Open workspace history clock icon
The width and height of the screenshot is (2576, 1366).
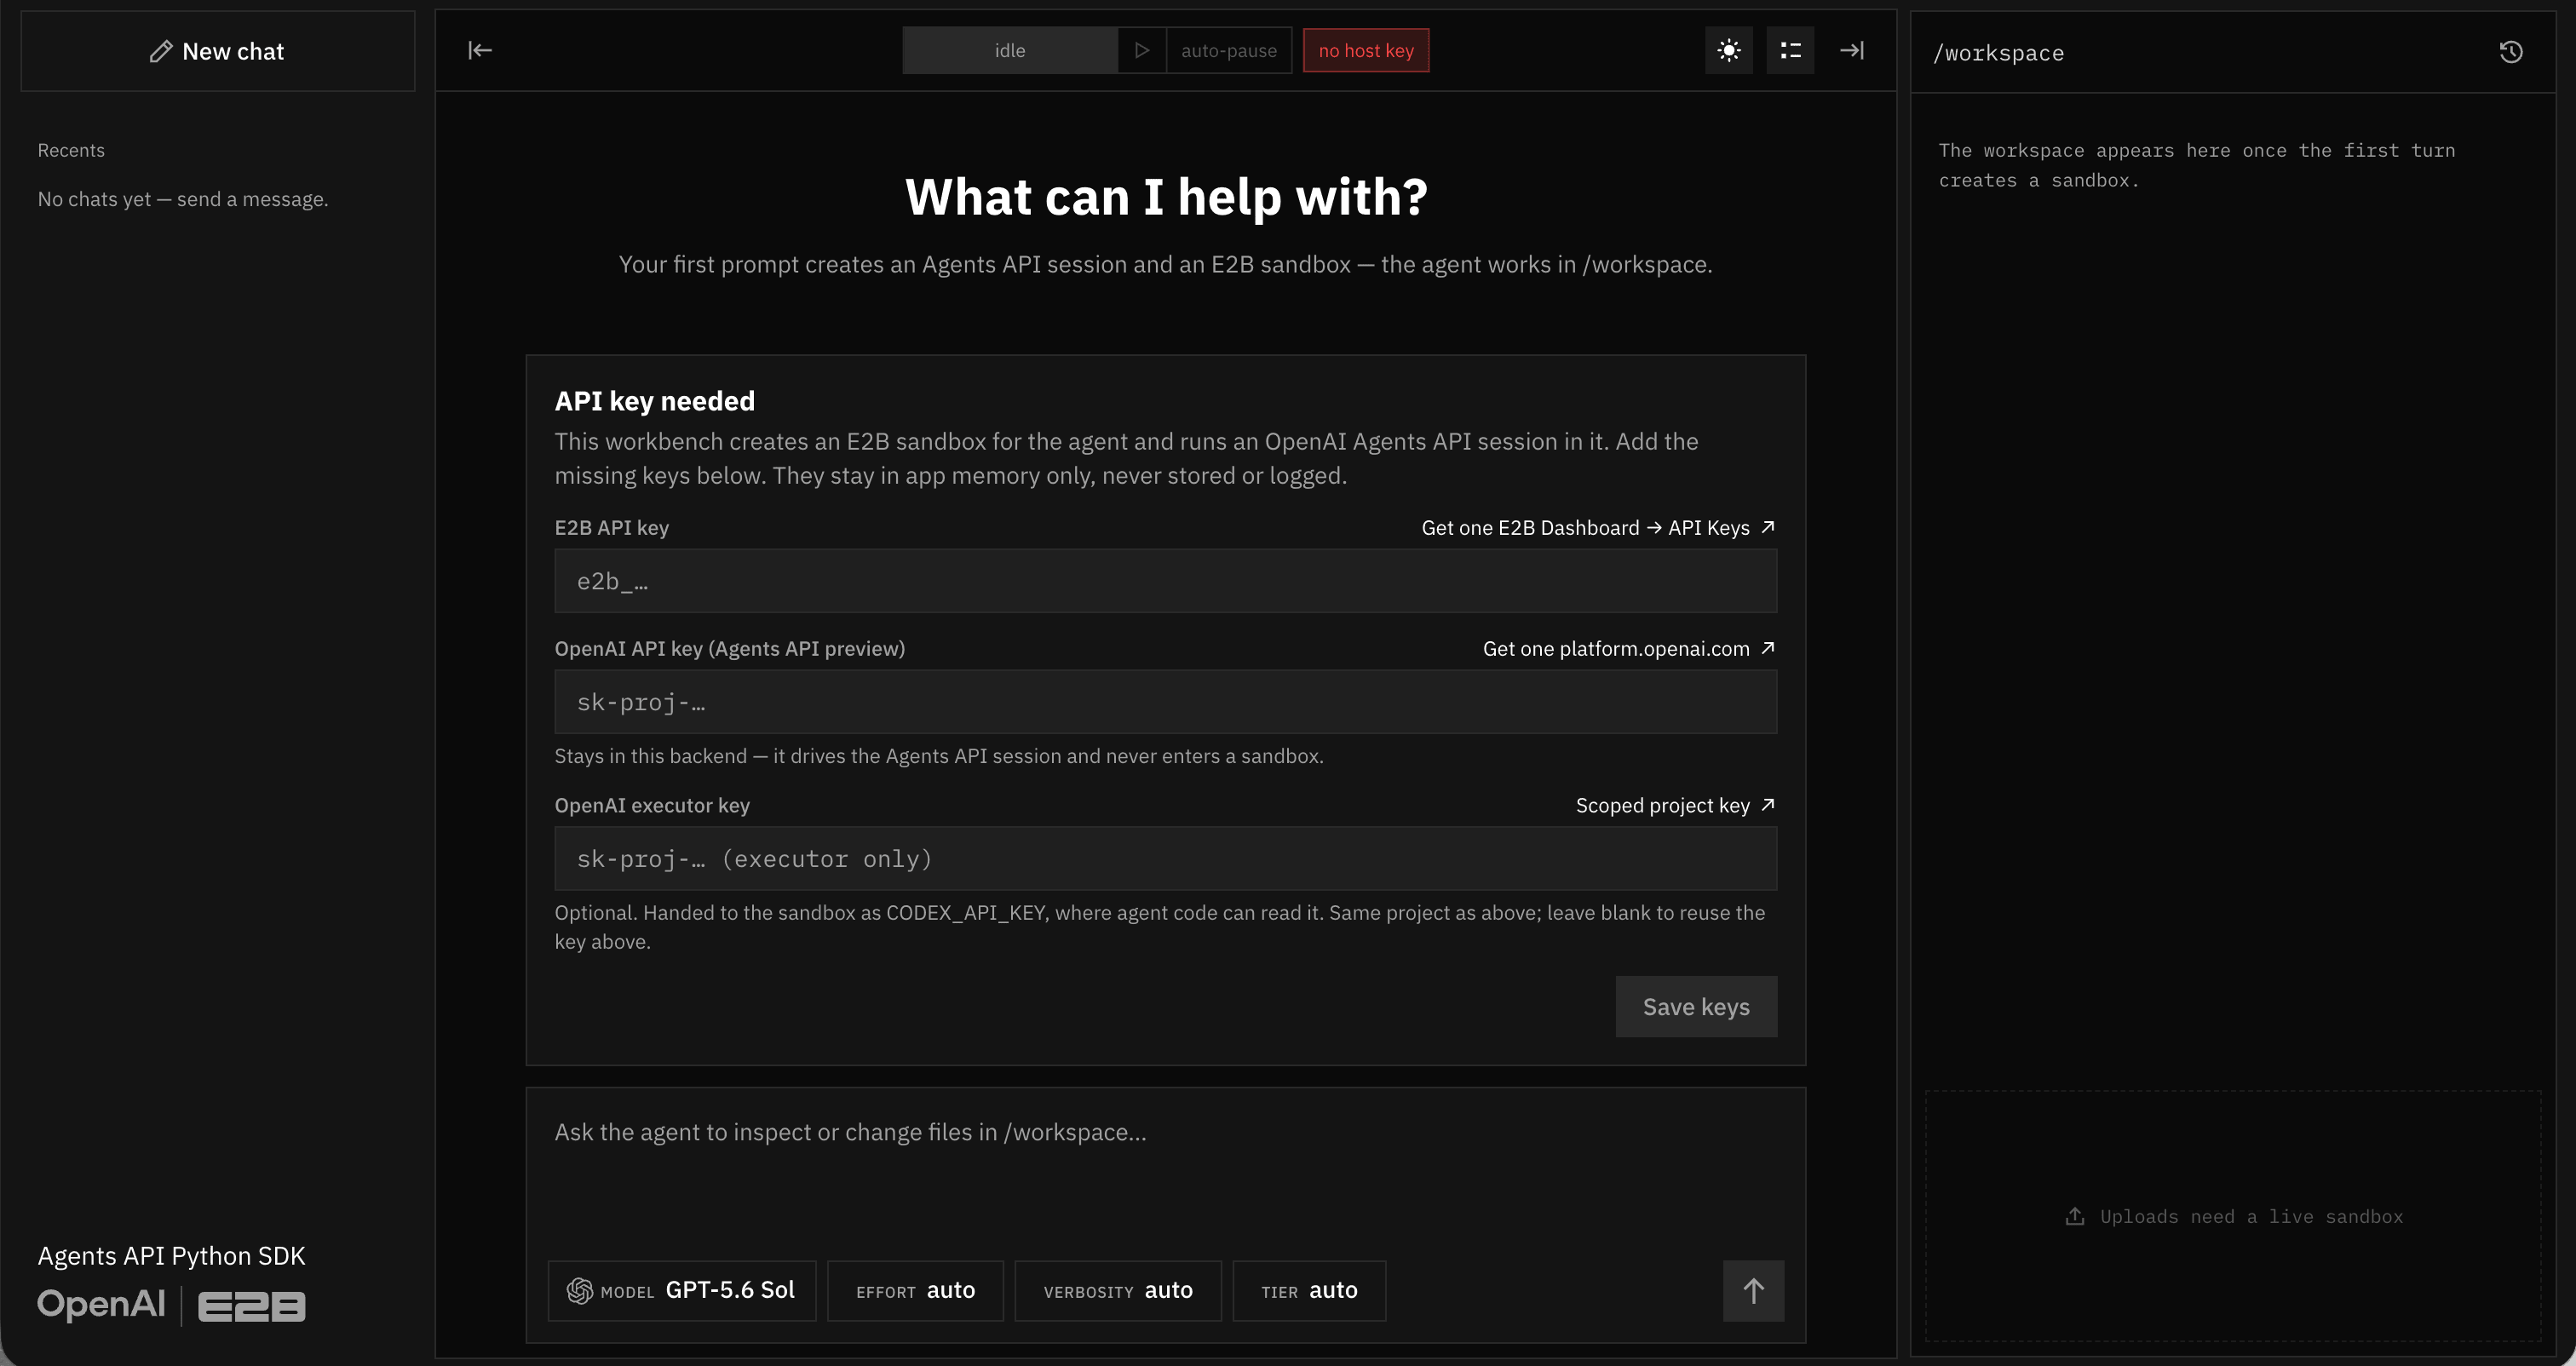[x=2511, y=52]
